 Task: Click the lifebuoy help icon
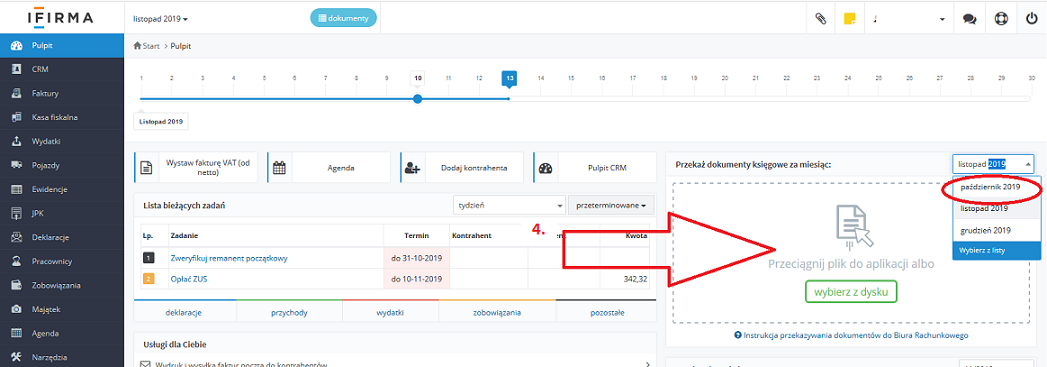1000,19
